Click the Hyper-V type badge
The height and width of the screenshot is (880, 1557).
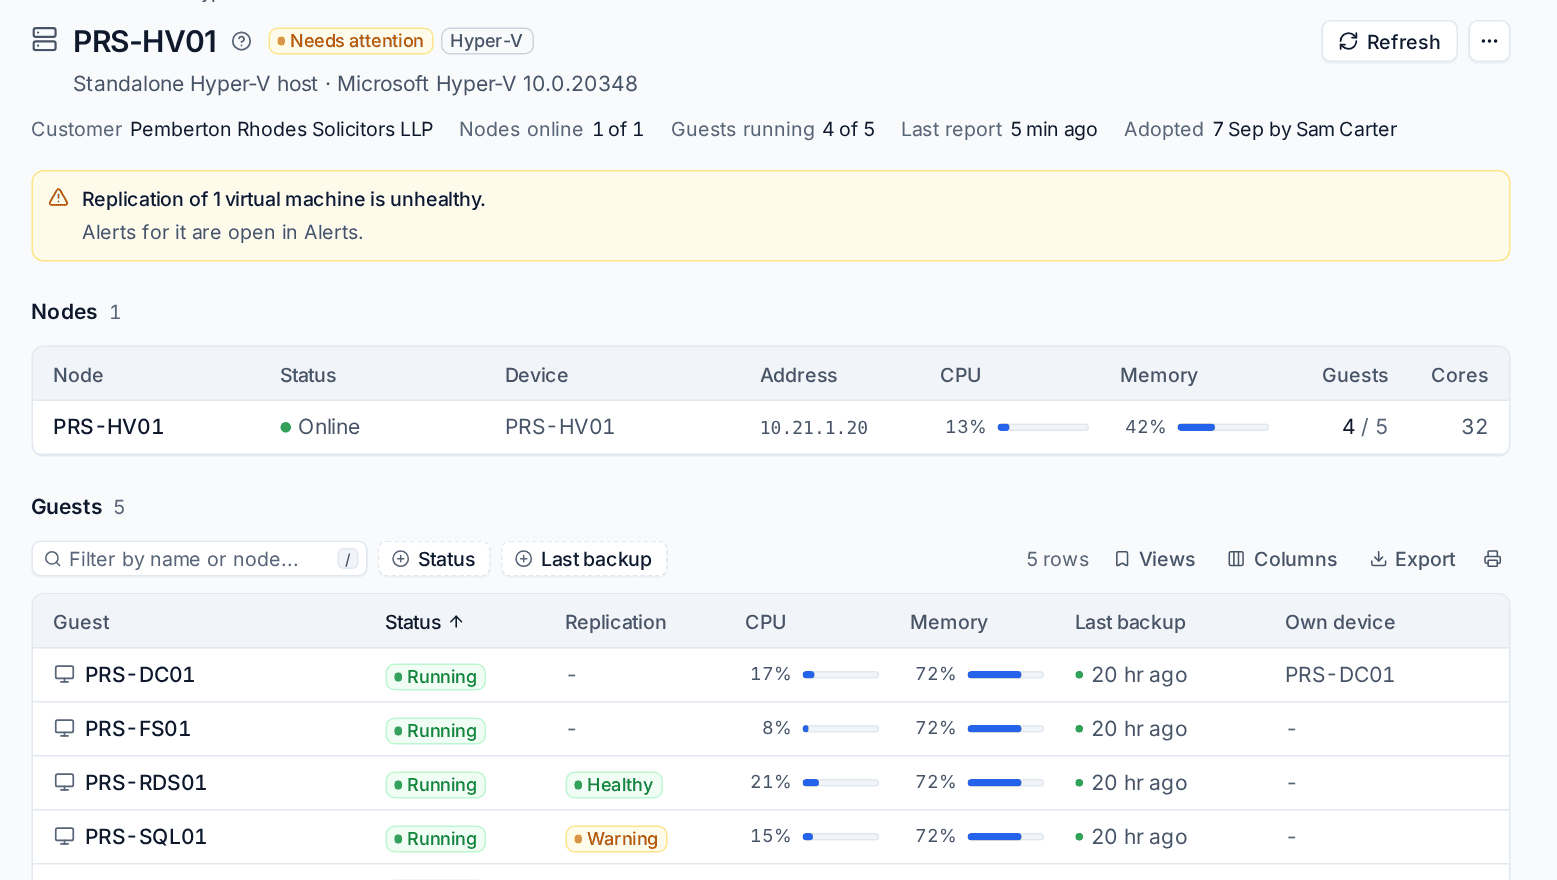tap(487, 41)
